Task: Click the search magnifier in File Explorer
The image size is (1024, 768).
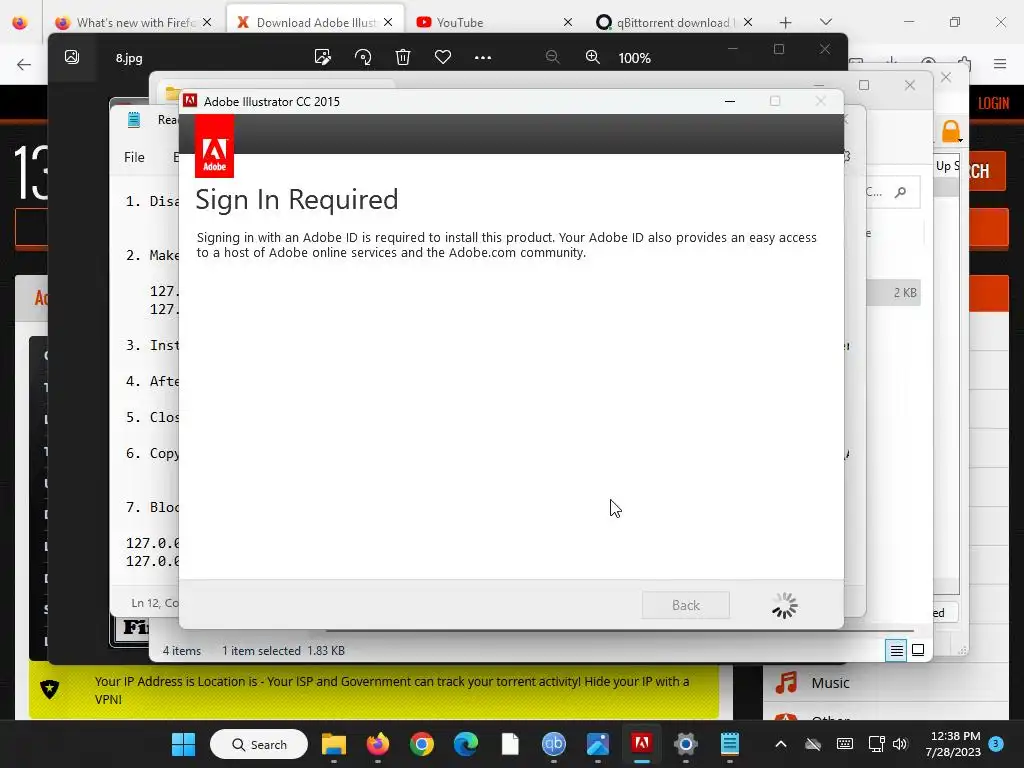Action: pyautogui.click(x=901, y=192)
